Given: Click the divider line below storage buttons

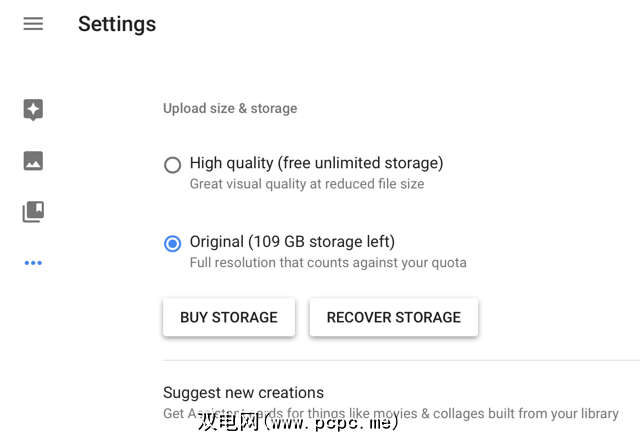Looking at the screenshot, I should click(400, 360).
